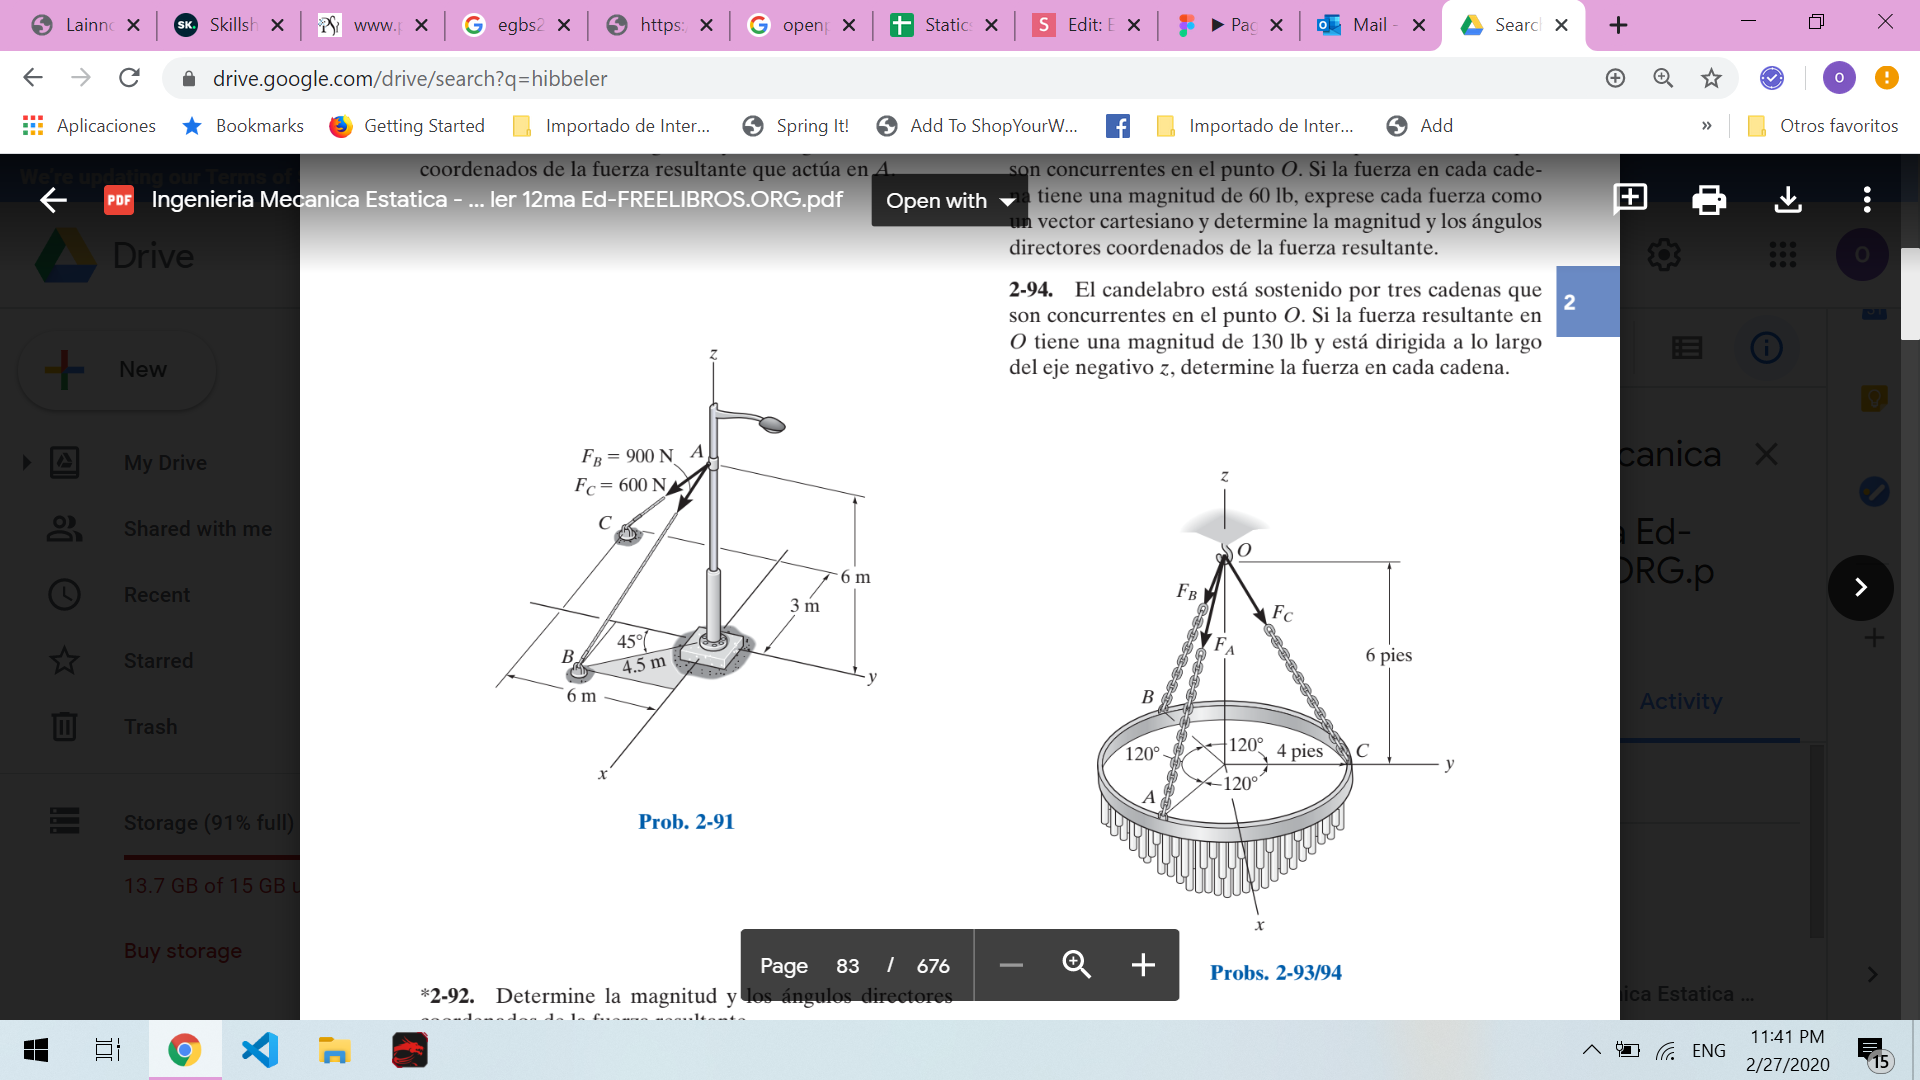The width and height of the screenshot is (1920, 1080).
Task: Bookmark this page with the star
Action: point(1711,78)
